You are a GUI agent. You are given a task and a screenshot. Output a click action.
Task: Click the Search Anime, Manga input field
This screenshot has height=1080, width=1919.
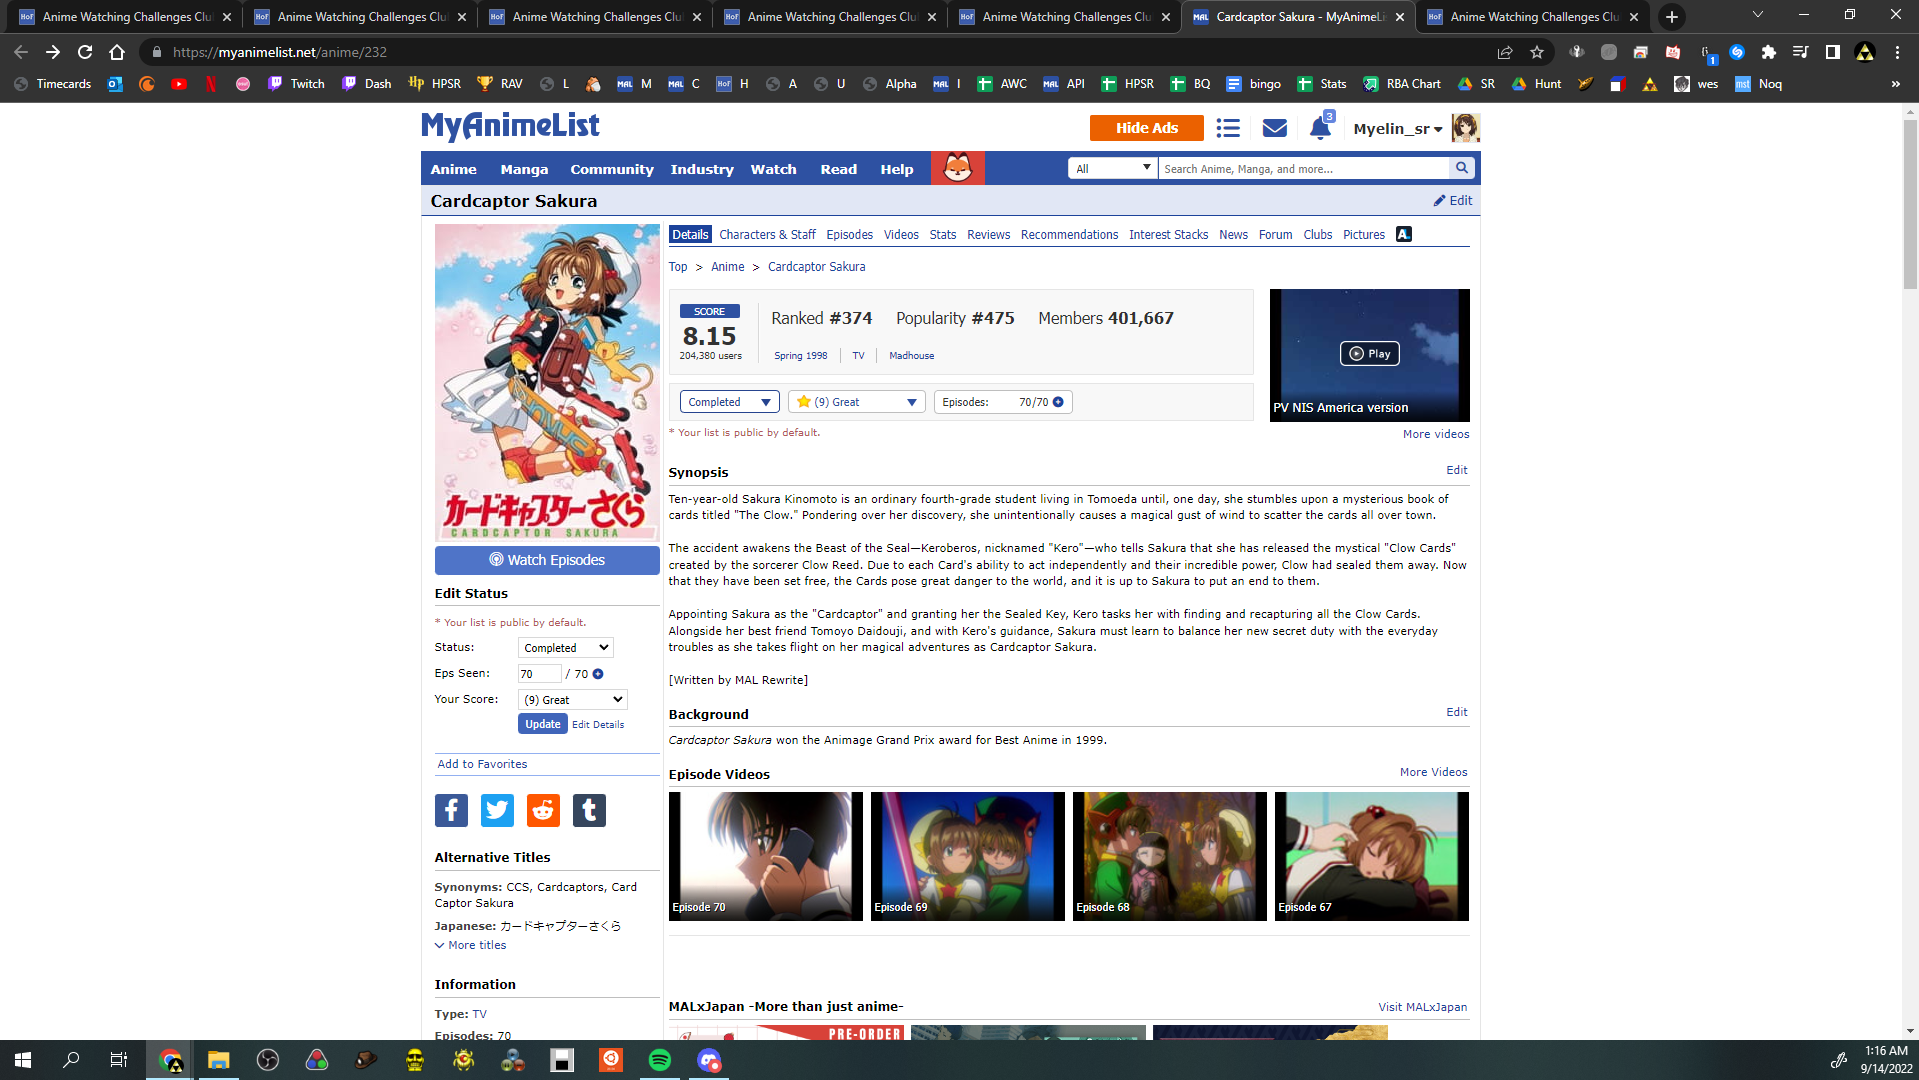click(x=1304, y=168)
